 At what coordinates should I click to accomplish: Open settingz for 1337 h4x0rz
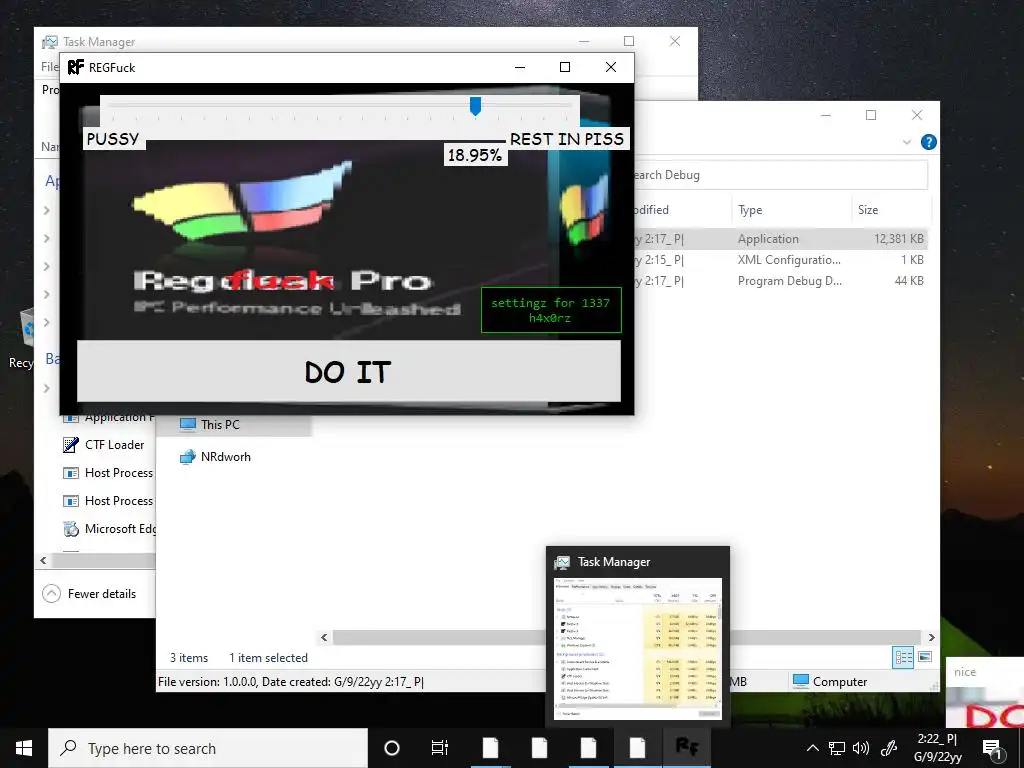tap(551, 310)
